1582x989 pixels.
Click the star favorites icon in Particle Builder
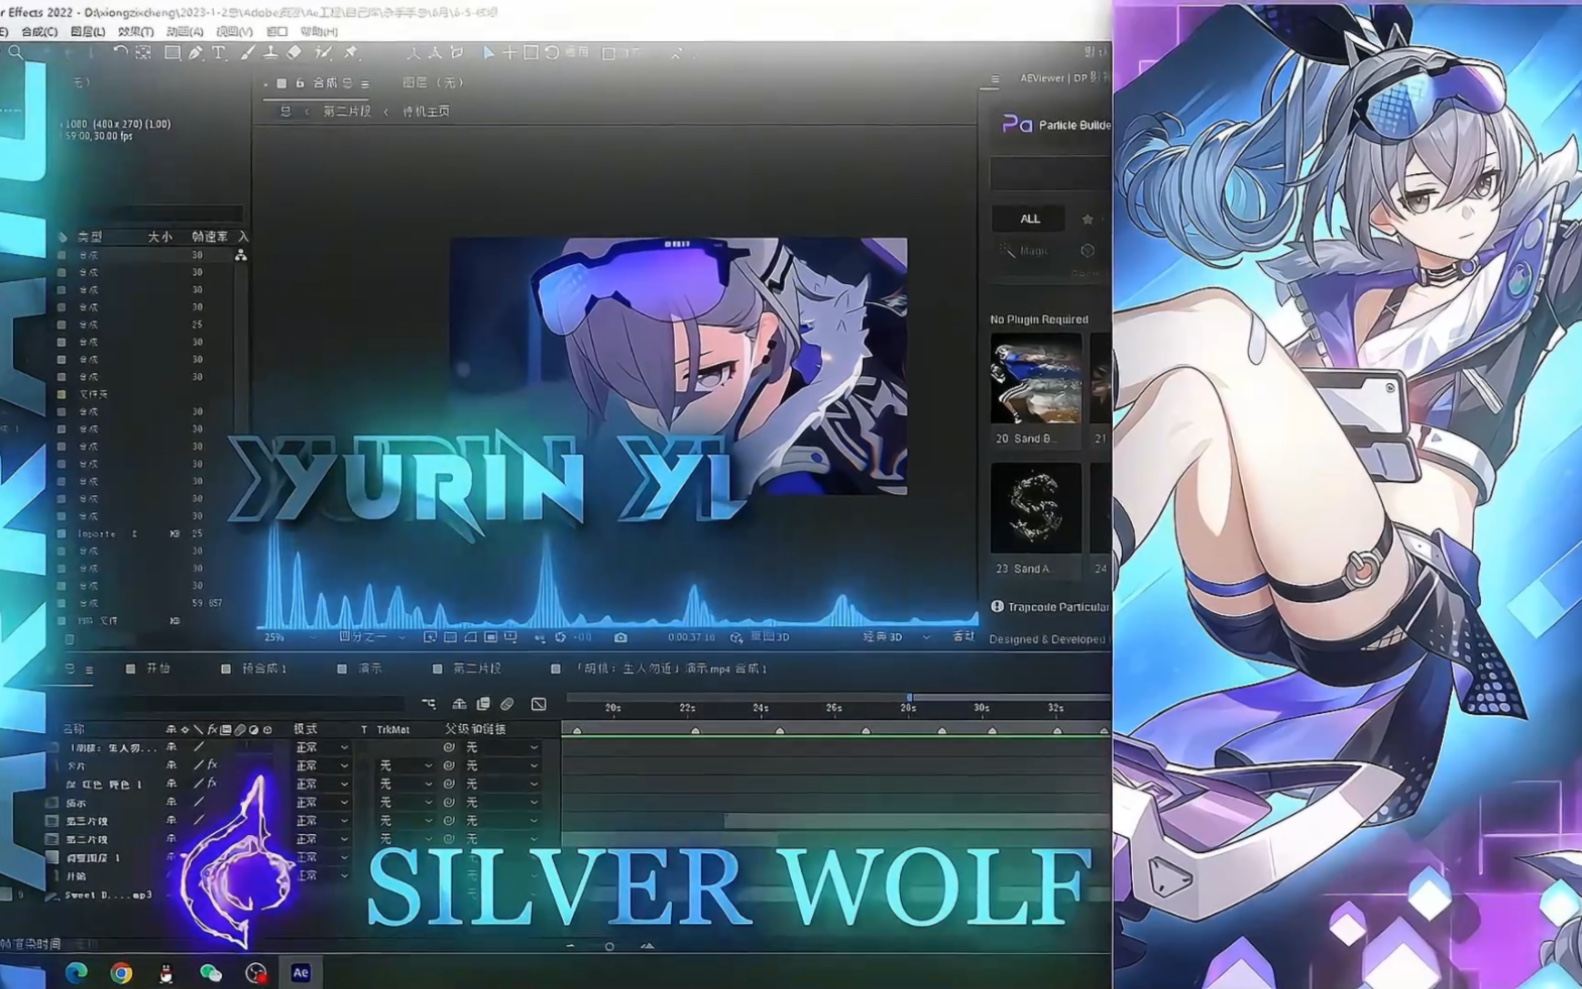[x=1087, y=219]
